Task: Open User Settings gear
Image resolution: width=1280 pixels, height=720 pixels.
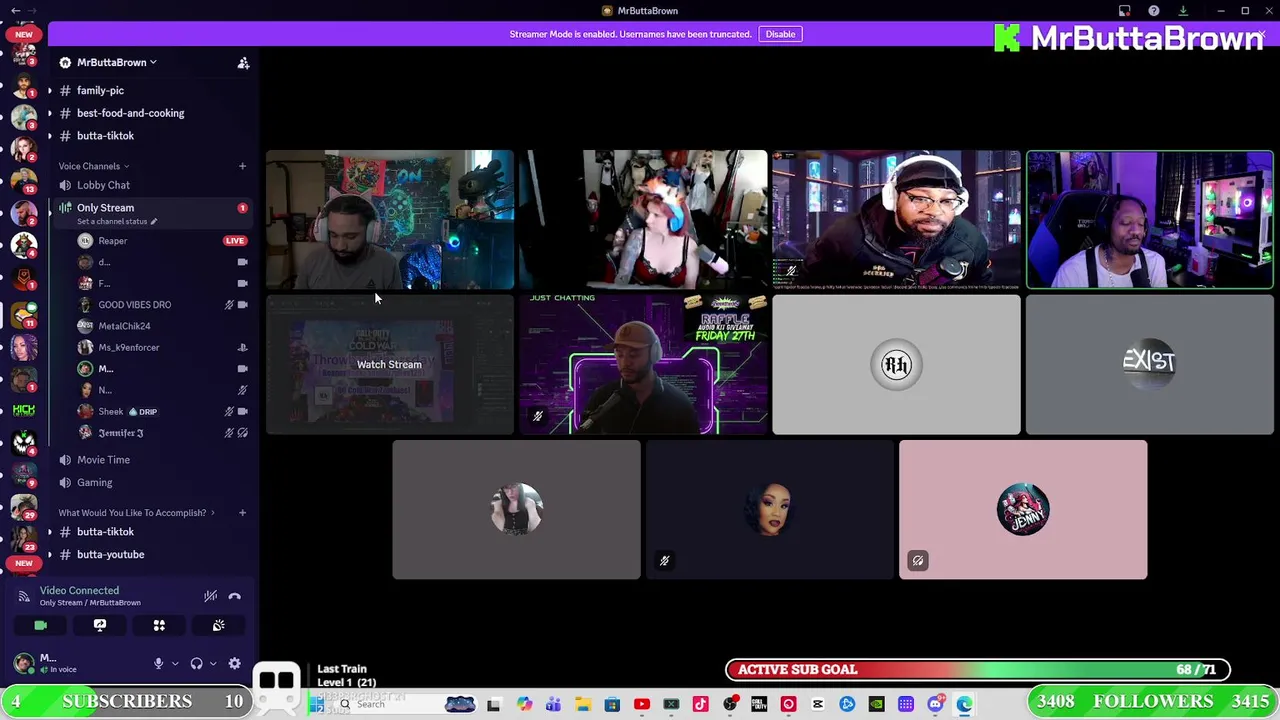Action: click(x=234, y=664)
